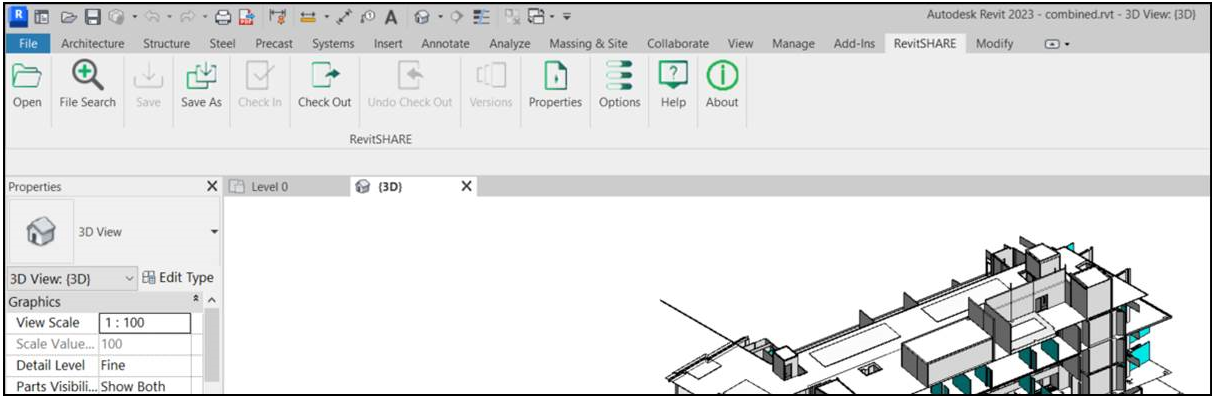The image size is (1214, 399).
Task: Click the Edit Type button
Action: pyautogui.click(x=178, y=278)
